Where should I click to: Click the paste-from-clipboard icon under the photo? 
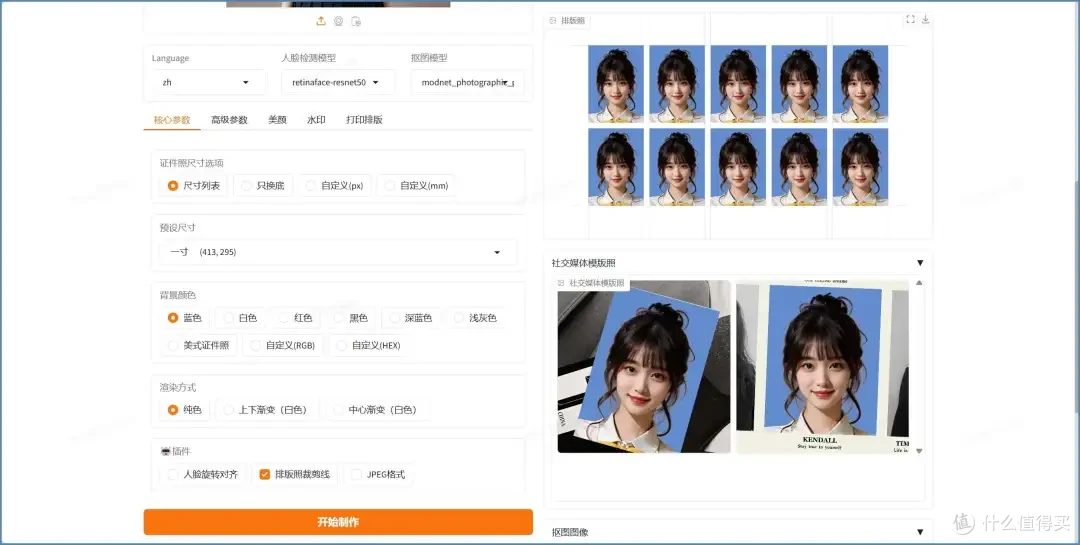coord(355,21)
